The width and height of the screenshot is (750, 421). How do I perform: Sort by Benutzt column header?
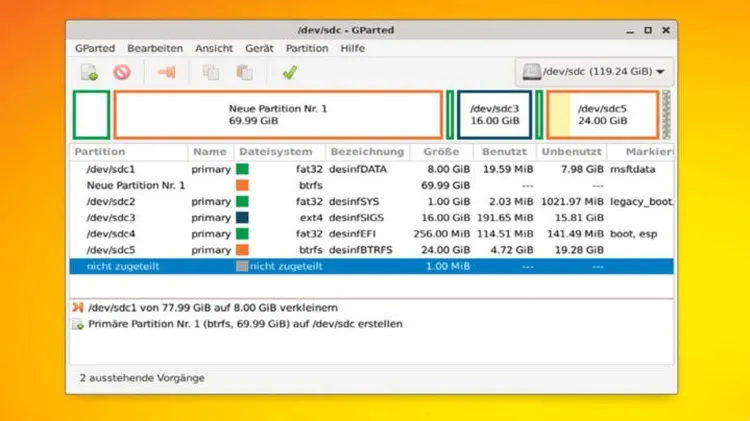coord(504,152)
